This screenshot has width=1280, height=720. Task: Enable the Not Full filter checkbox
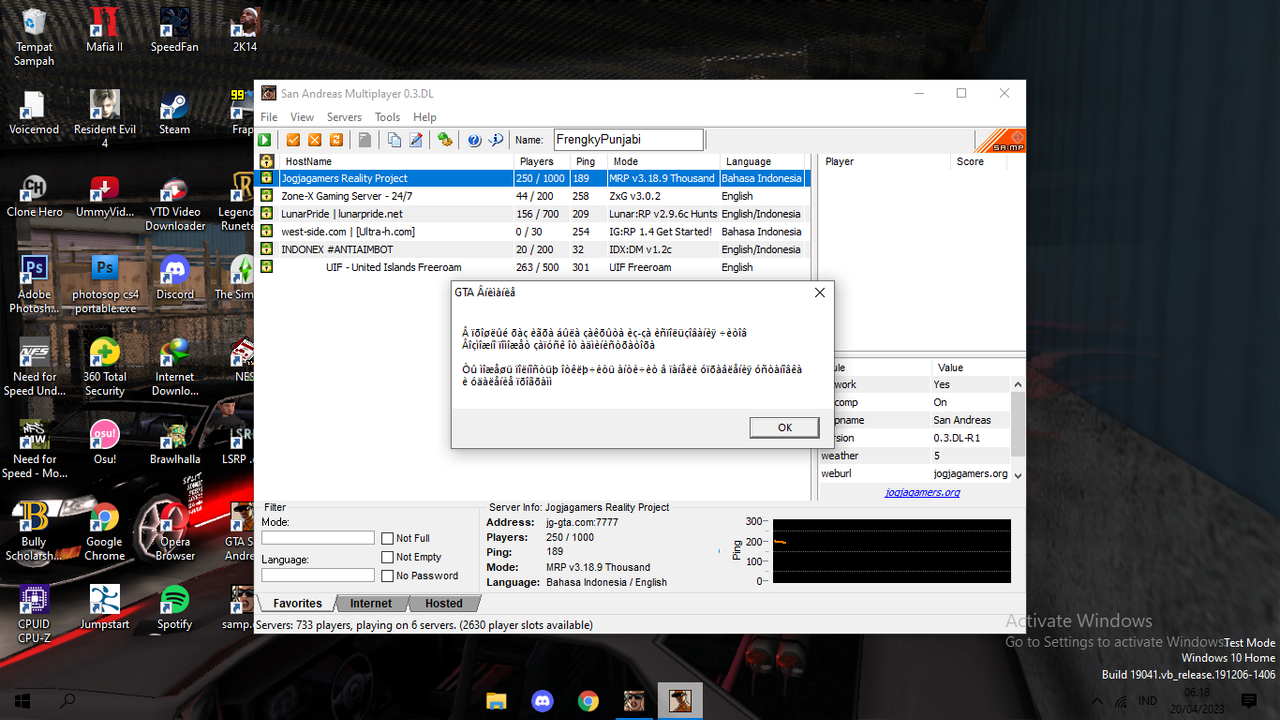click(388, 538)
